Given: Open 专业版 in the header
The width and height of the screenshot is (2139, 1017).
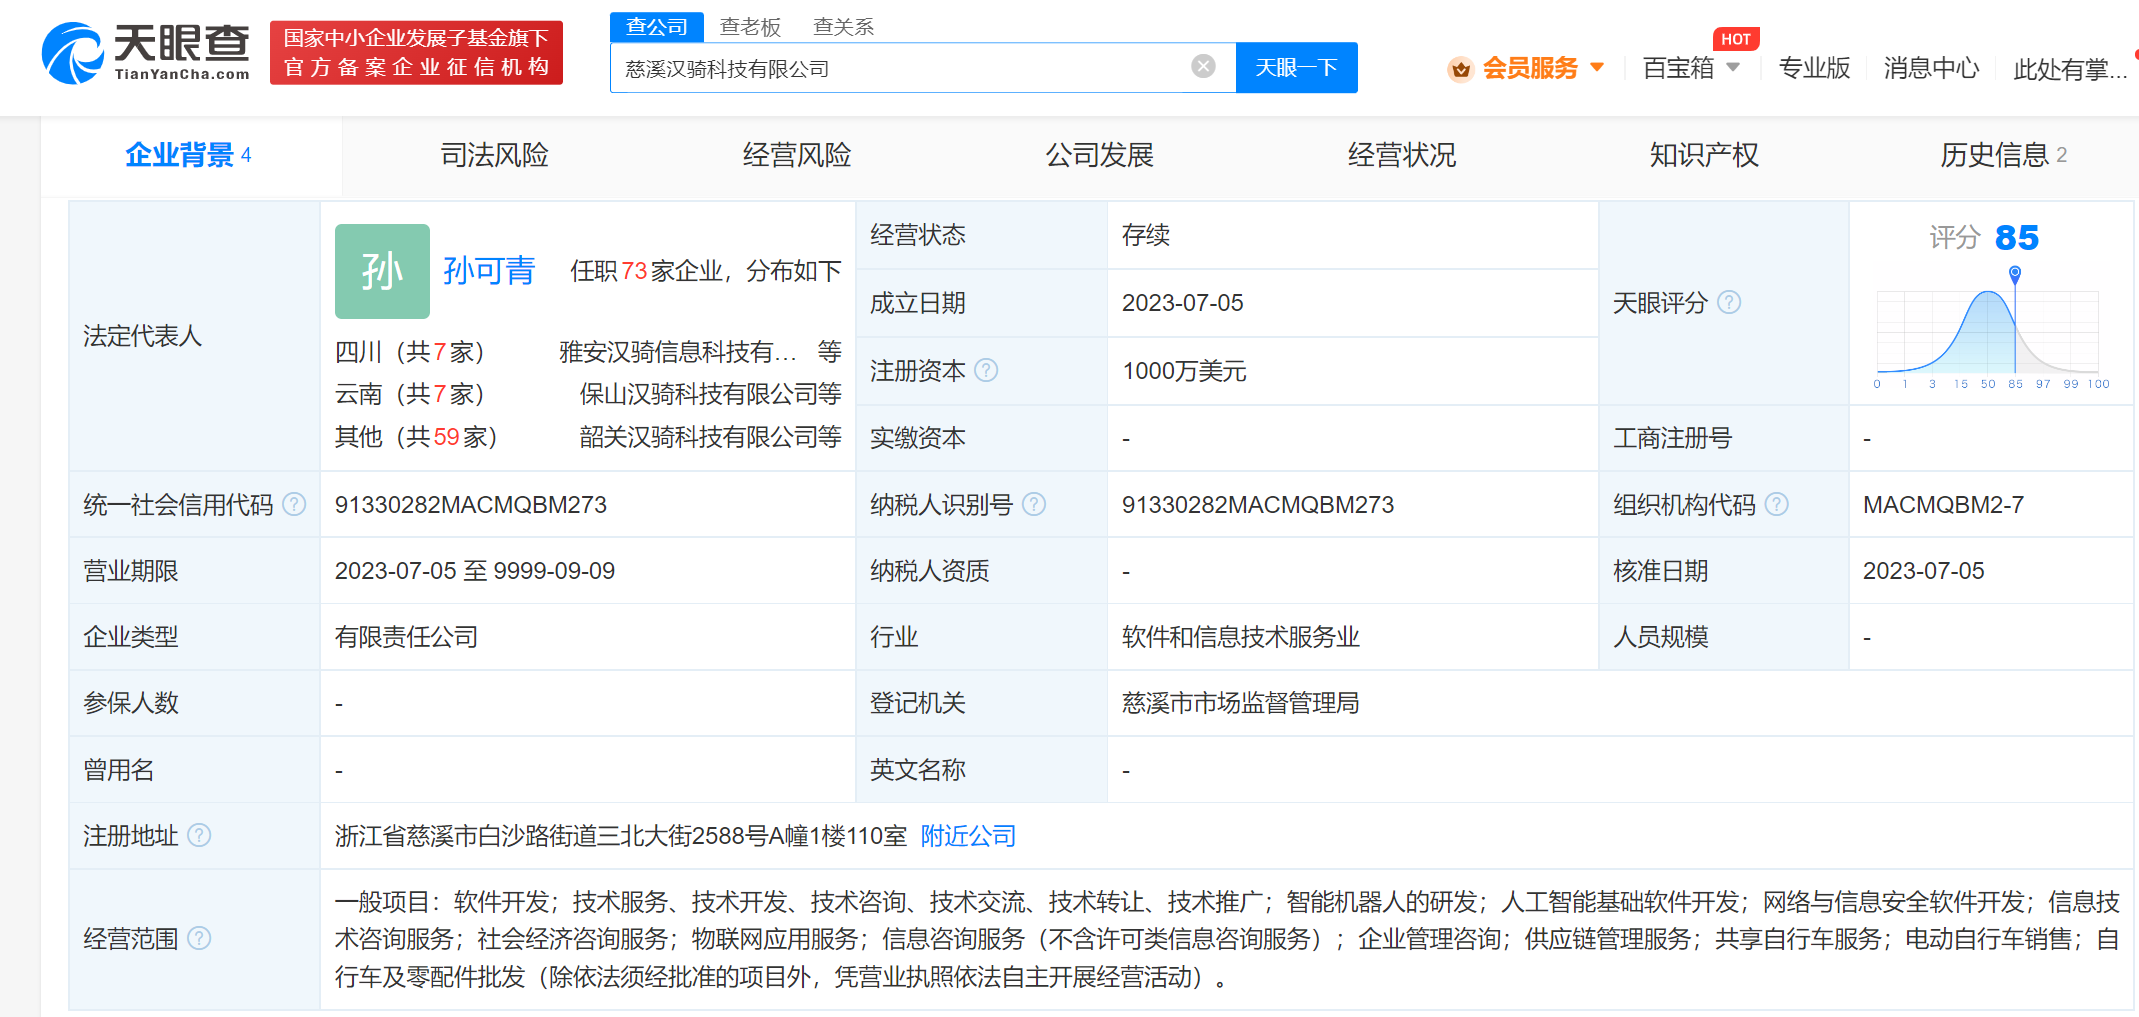Looking at the screenshot, I should click(1814, 68).
